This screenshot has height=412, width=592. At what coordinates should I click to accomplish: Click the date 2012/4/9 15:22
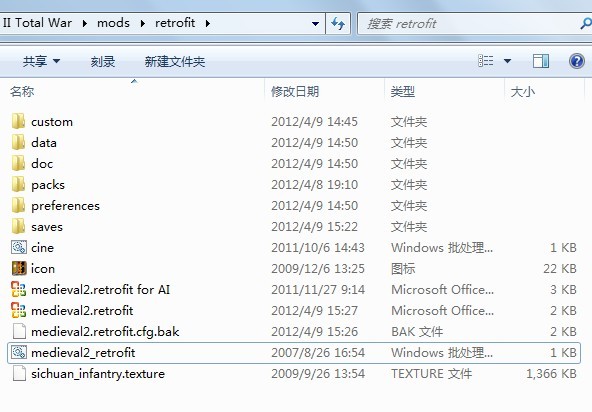click(x=314, y=227)
